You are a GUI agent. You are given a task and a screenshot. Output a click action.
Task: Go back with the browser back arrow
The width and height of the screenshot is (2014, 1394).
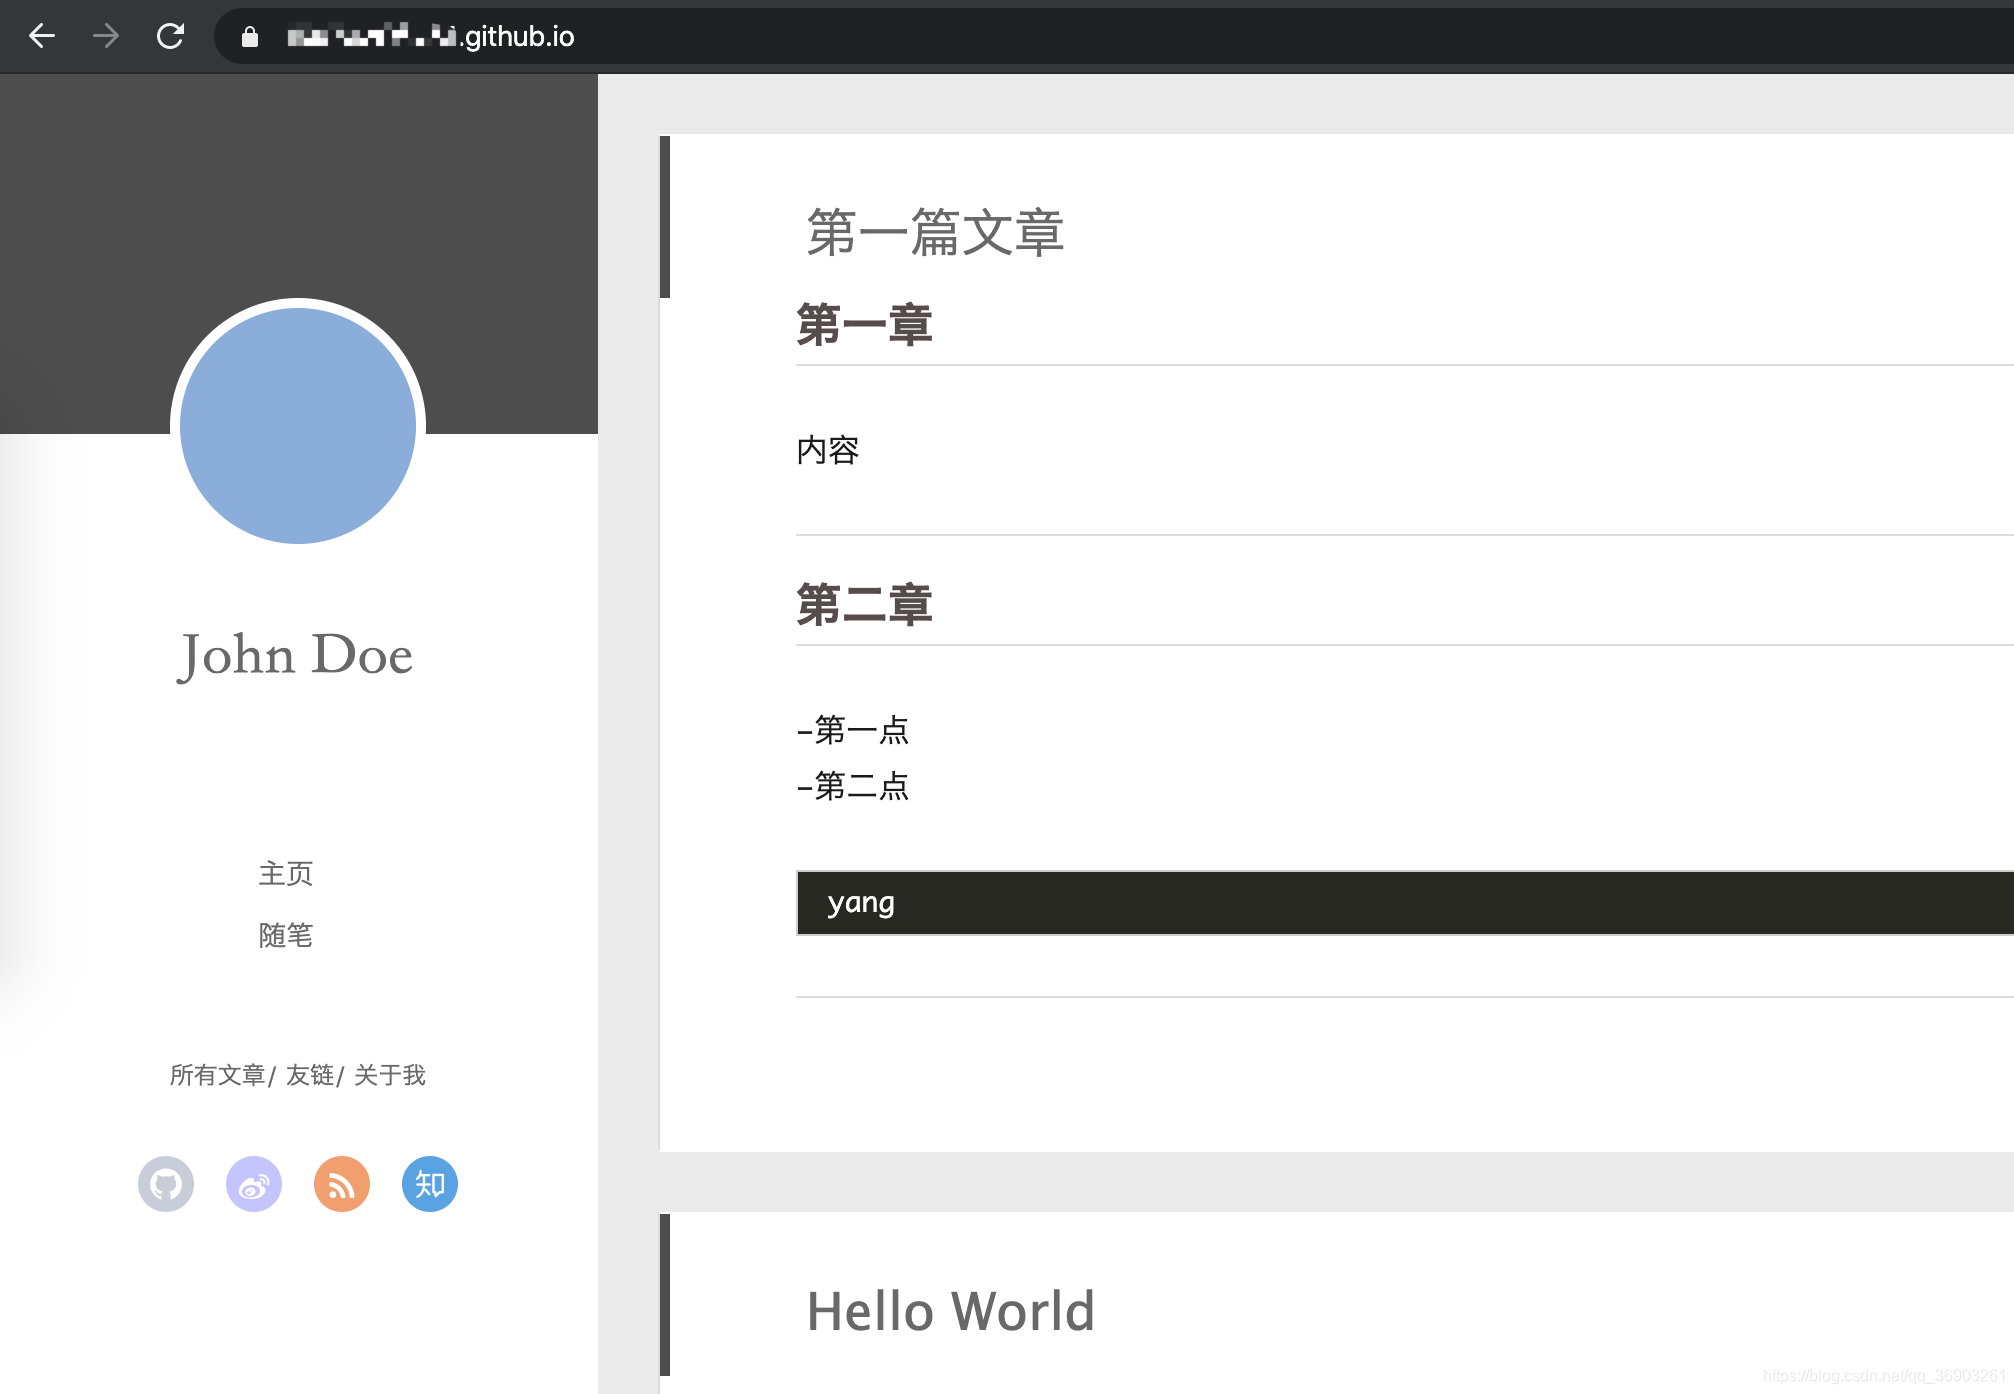(42, 36)
